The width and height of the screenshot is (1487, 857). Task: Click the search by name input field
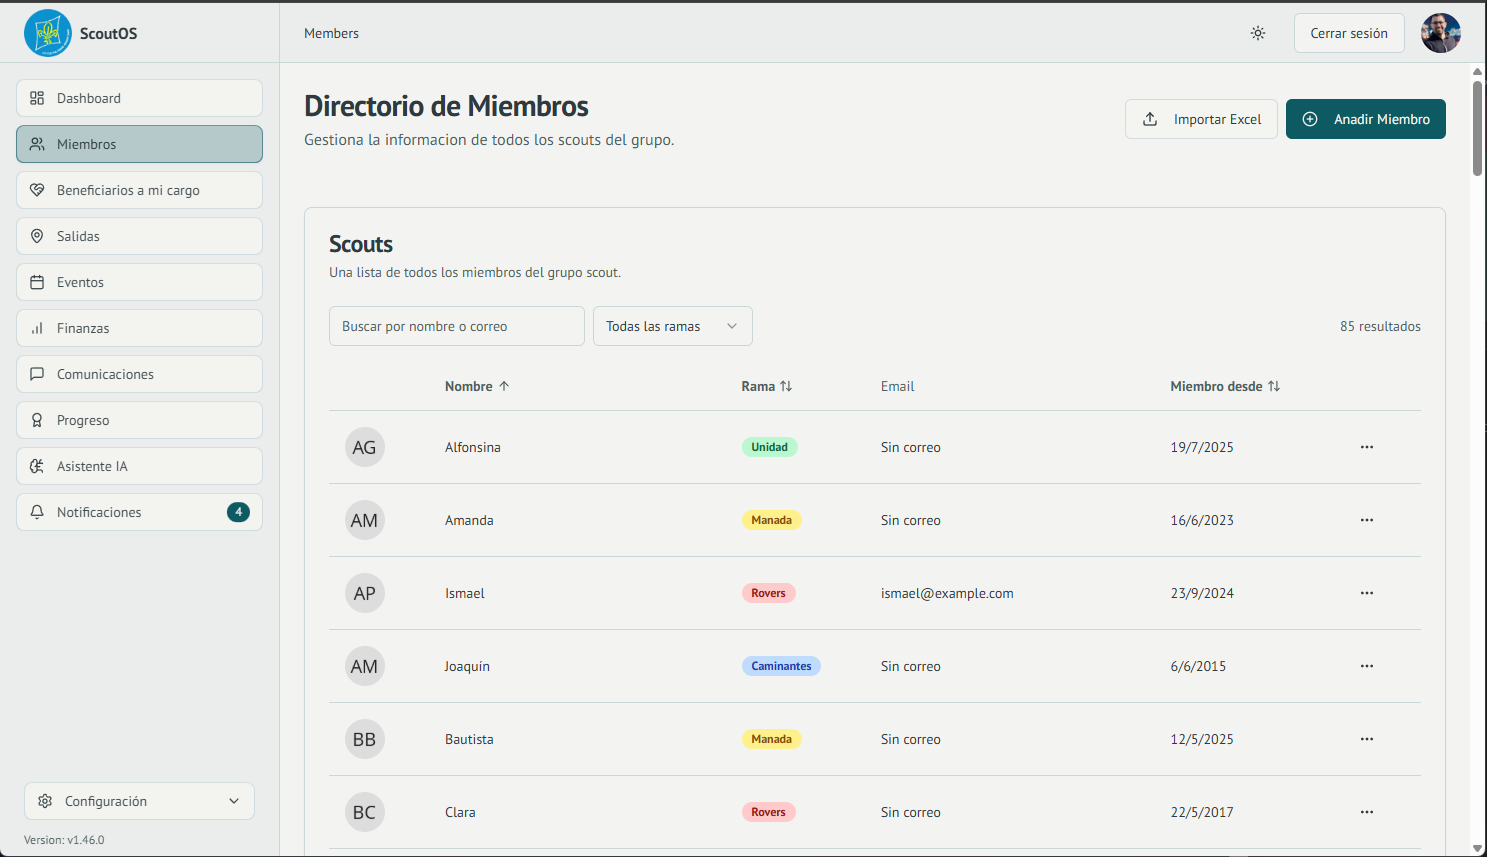coord(457,326)
